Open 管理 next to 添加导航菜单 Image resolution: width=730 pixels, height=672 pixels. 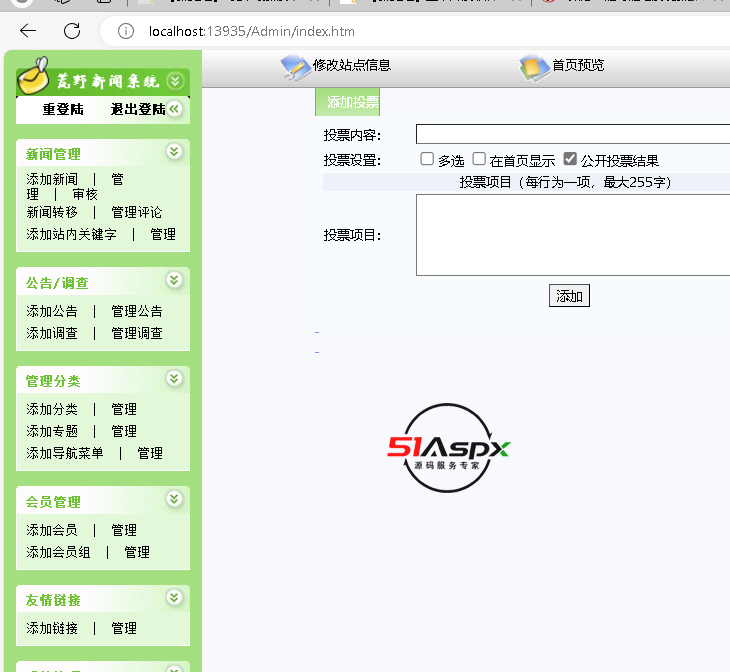pos(150,453)
